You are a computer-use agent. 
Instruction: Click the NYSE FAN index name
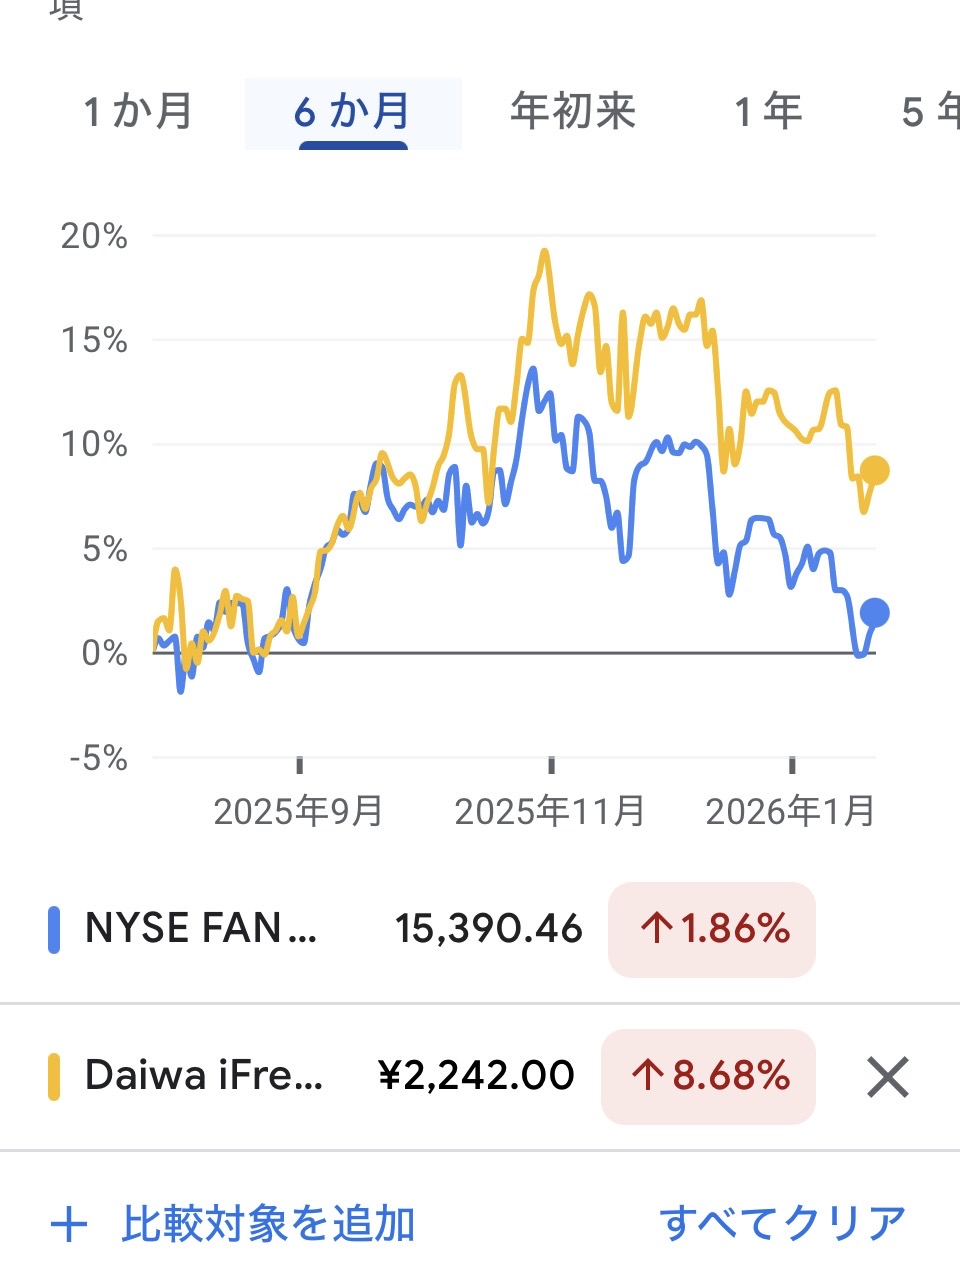pos(201,929)
